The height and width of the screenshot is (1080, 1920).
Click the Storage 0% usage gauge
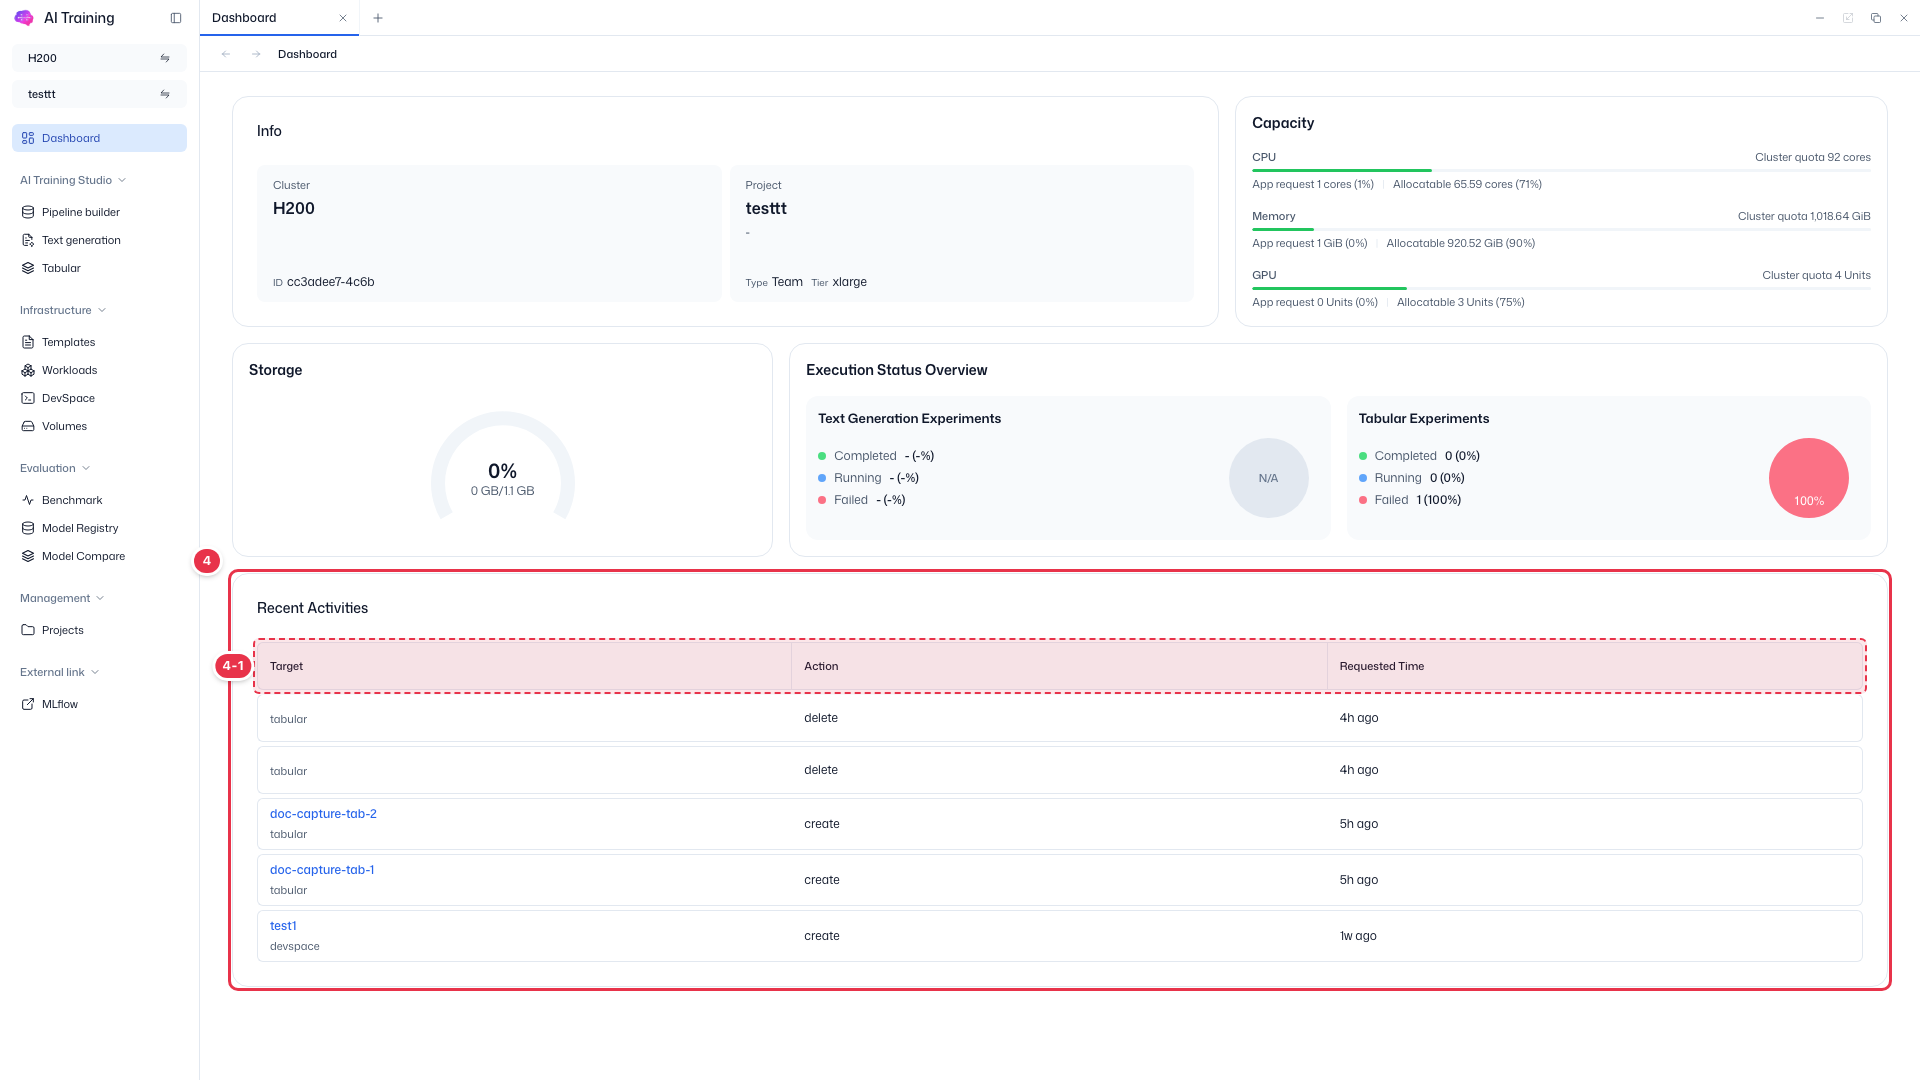[x=503, y=468]
